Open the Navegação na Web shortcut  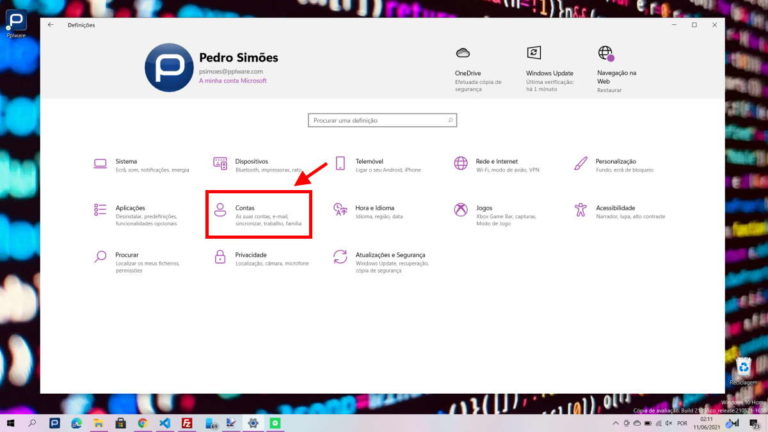pyautogui.click(x=616, y=66)
